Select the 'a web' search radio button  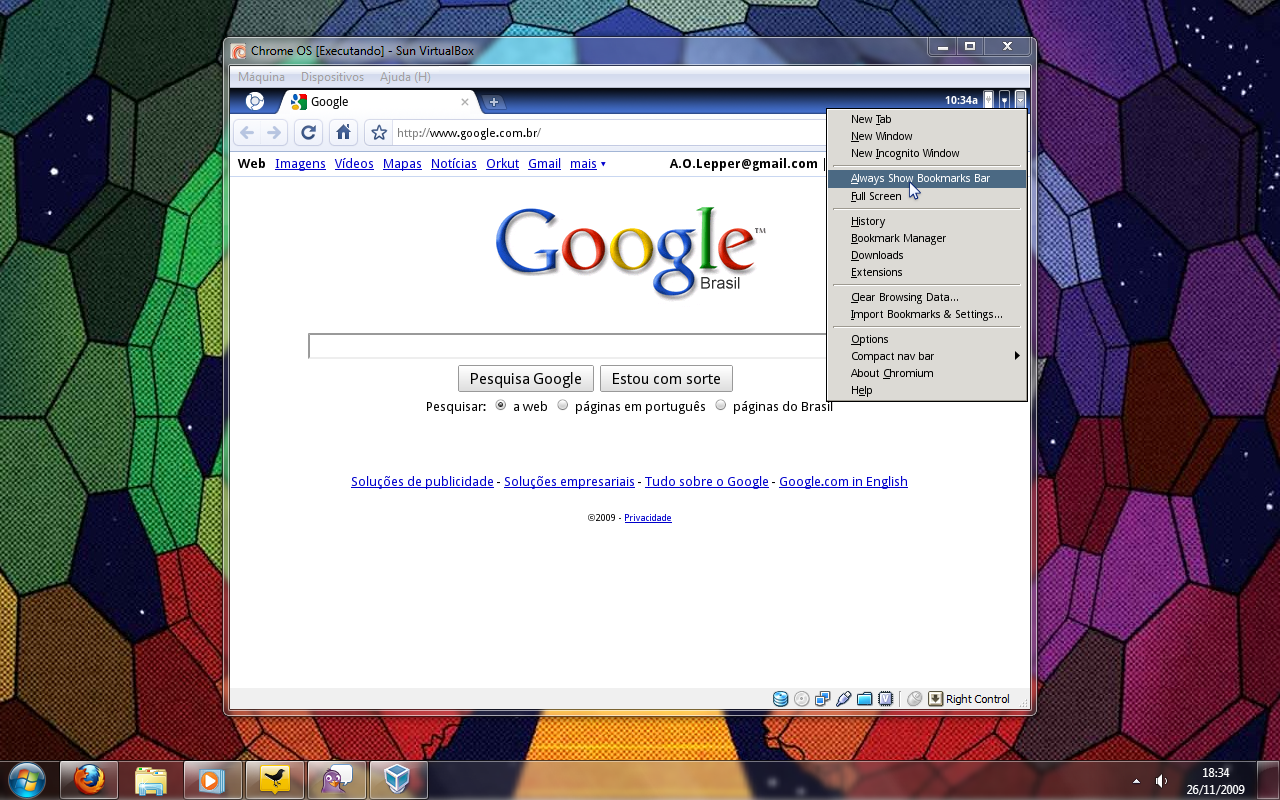[501, 405]
